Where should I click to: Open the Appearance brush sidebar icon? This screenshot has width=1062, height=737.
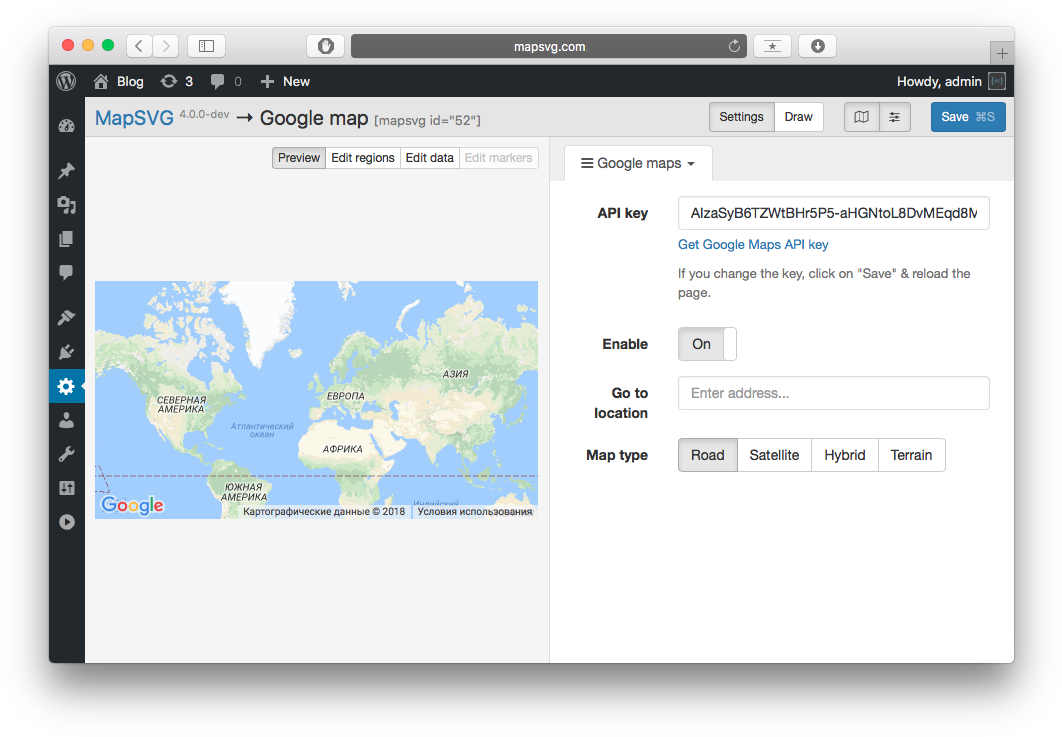click(66, 317)
